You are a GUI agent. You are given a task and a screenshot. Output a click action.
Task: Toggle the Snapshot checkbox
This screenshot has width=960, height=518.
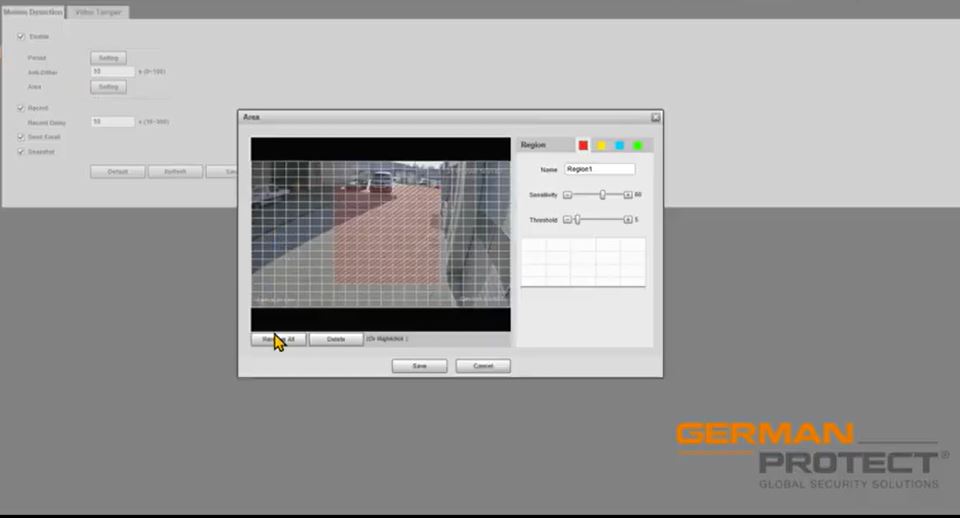click(21, 152)
